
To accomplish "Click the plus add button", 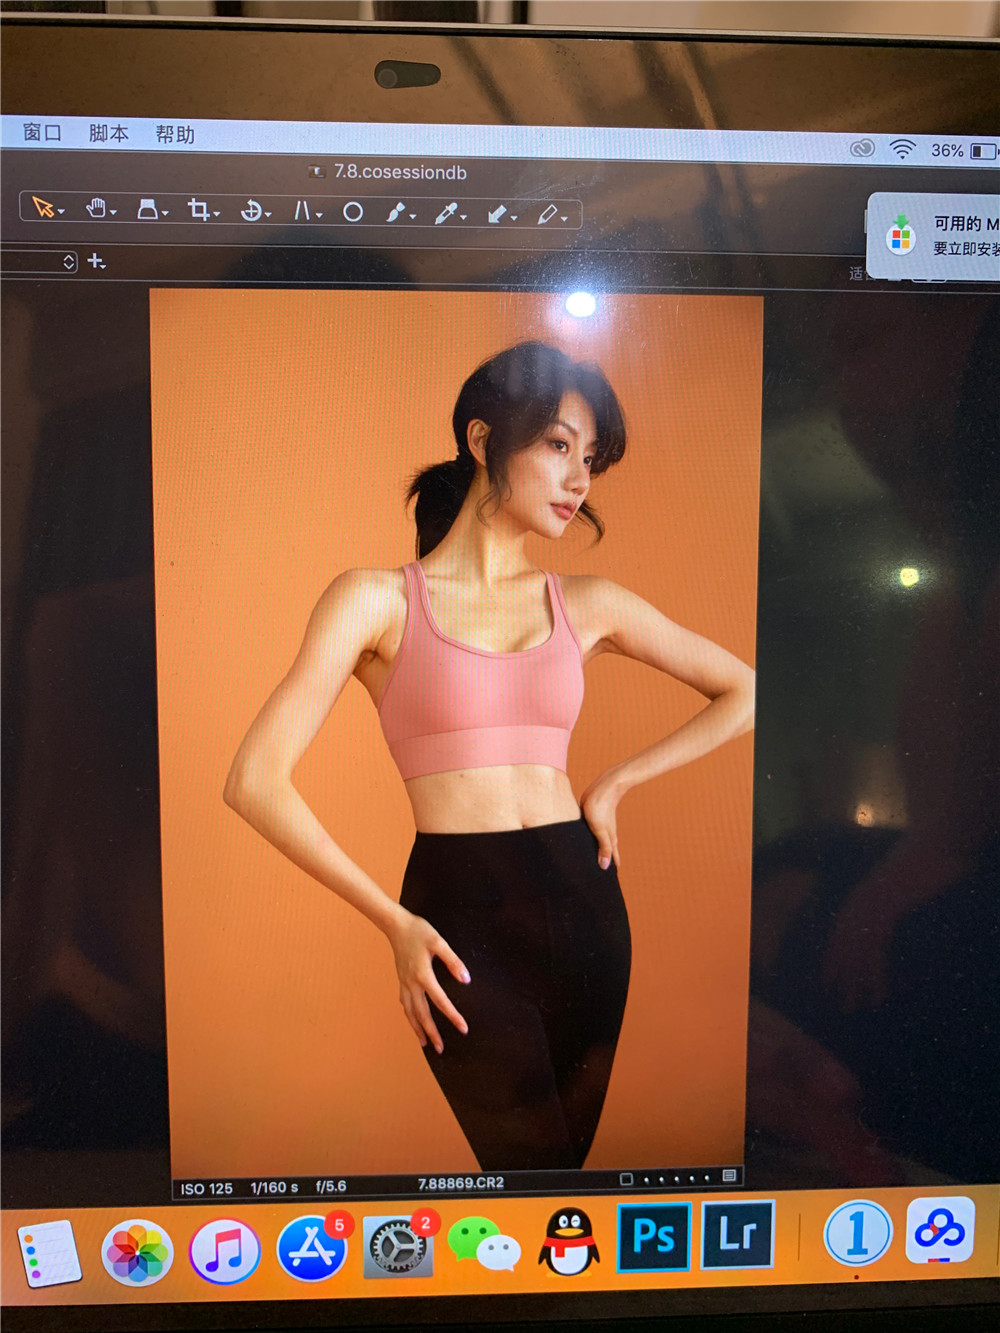I will coord(95,261).
